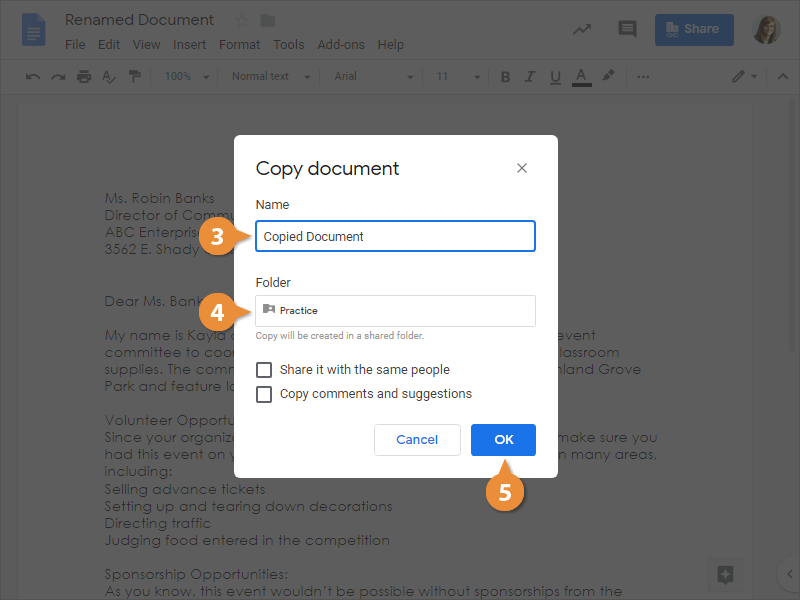Open the font size 11 dropdown
The height and width of the screenshot is (600, 800).
458,77
